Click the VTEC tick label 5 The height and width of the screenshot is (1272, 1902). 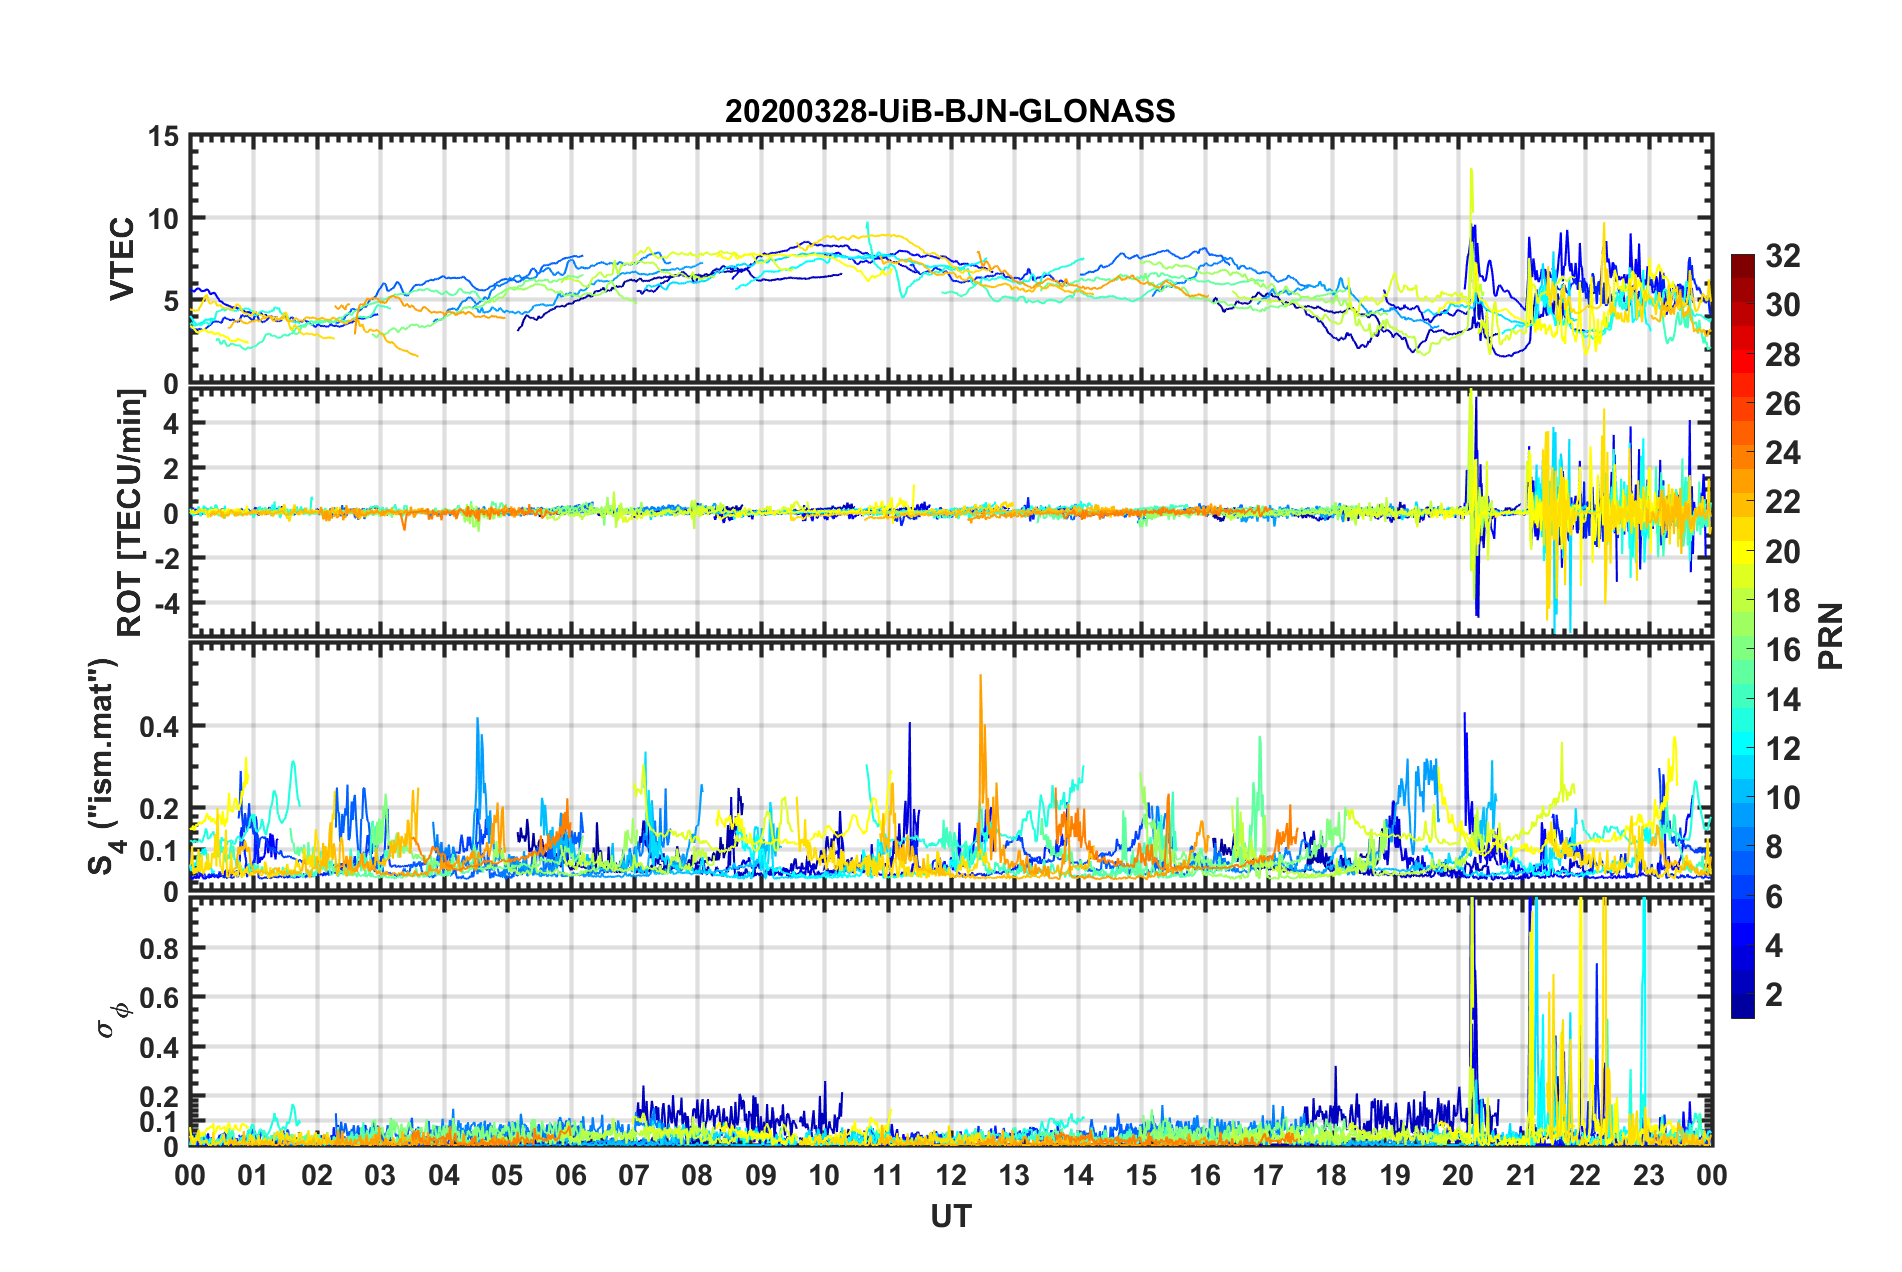(171, 301)
